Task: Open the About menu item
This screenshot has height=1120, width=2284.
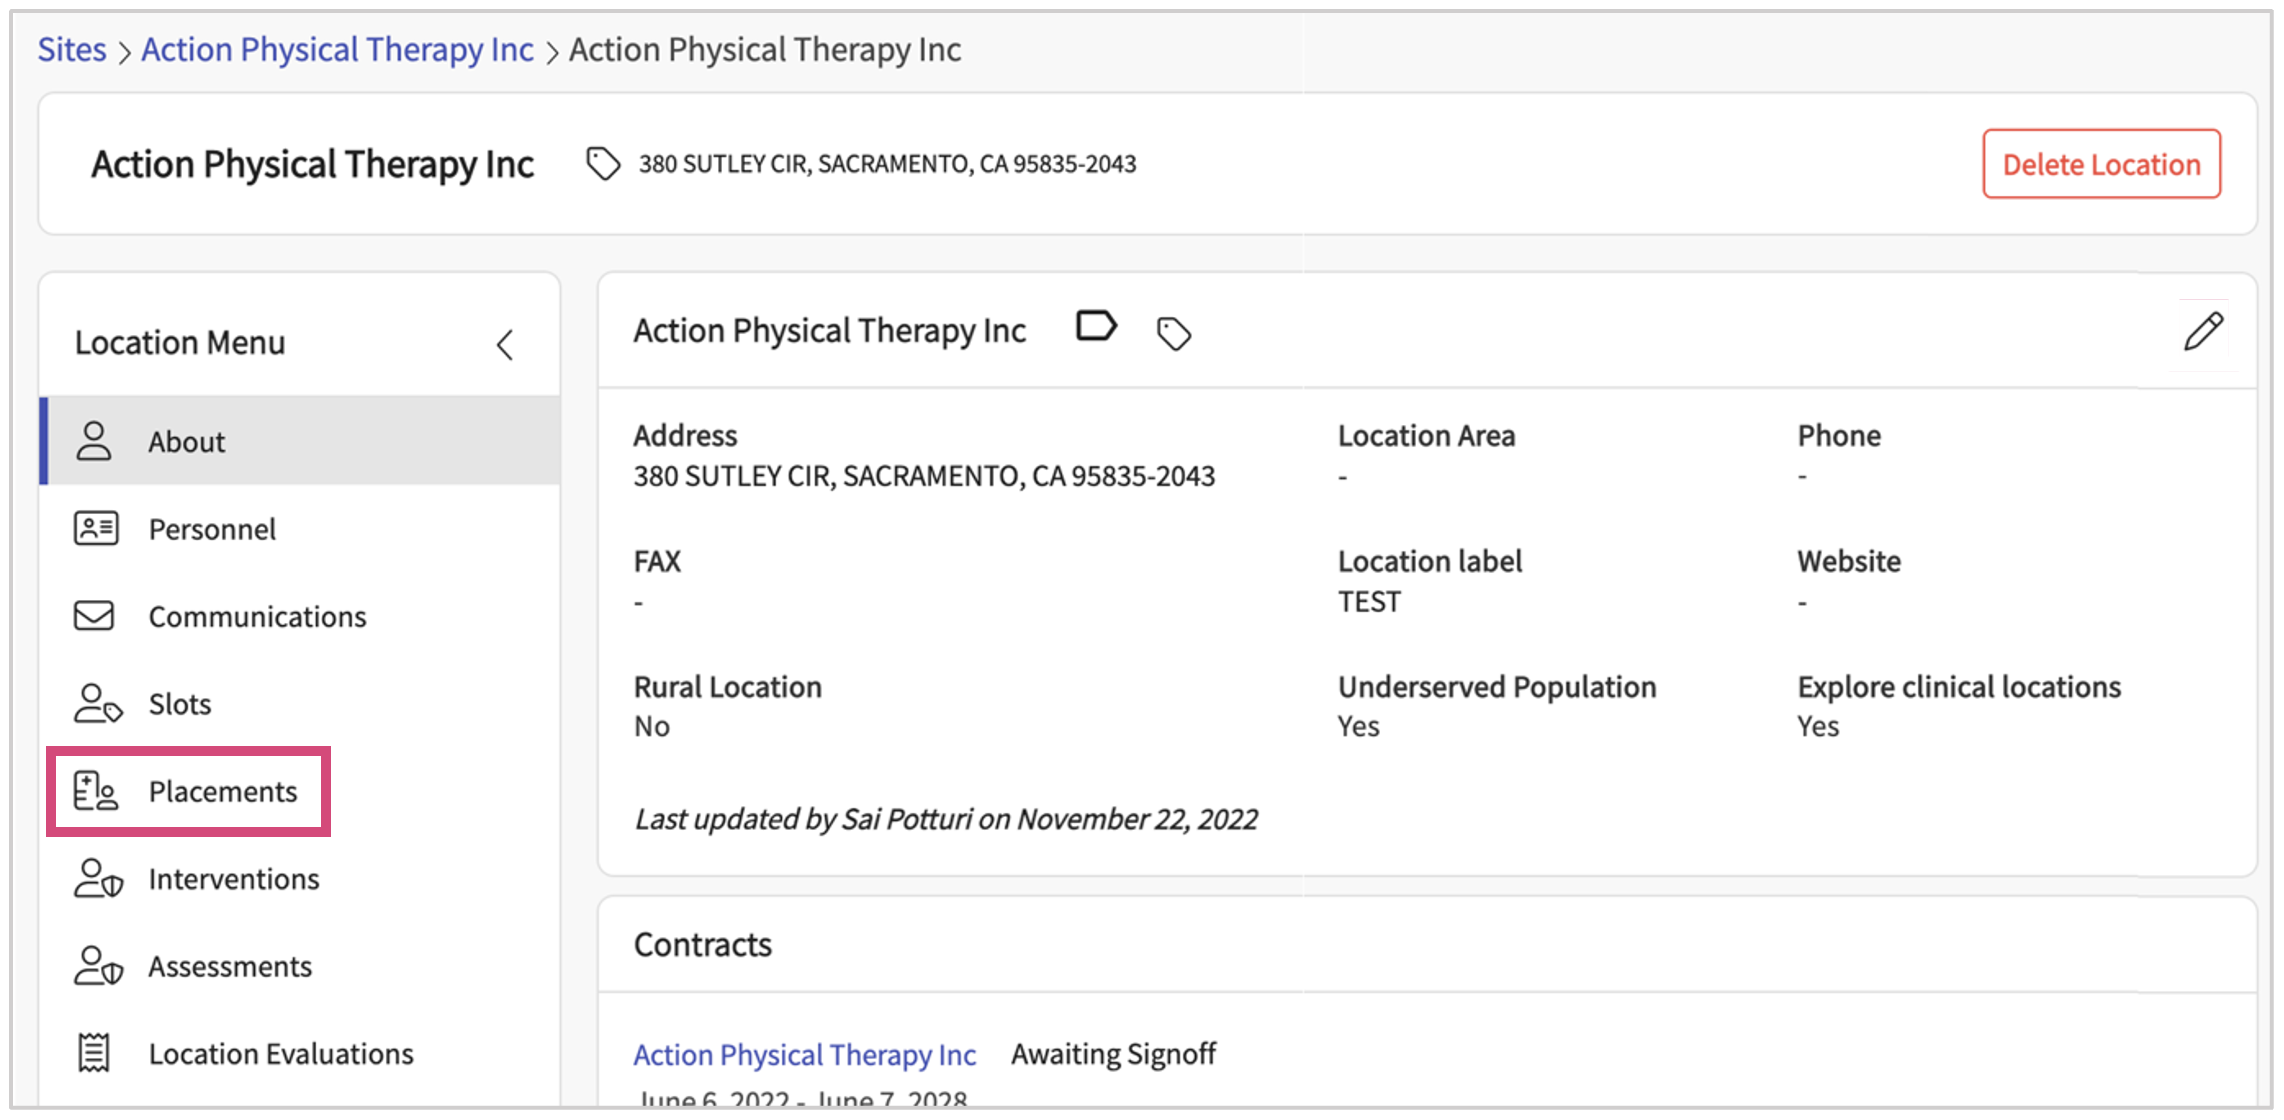Action: [187, 442]
